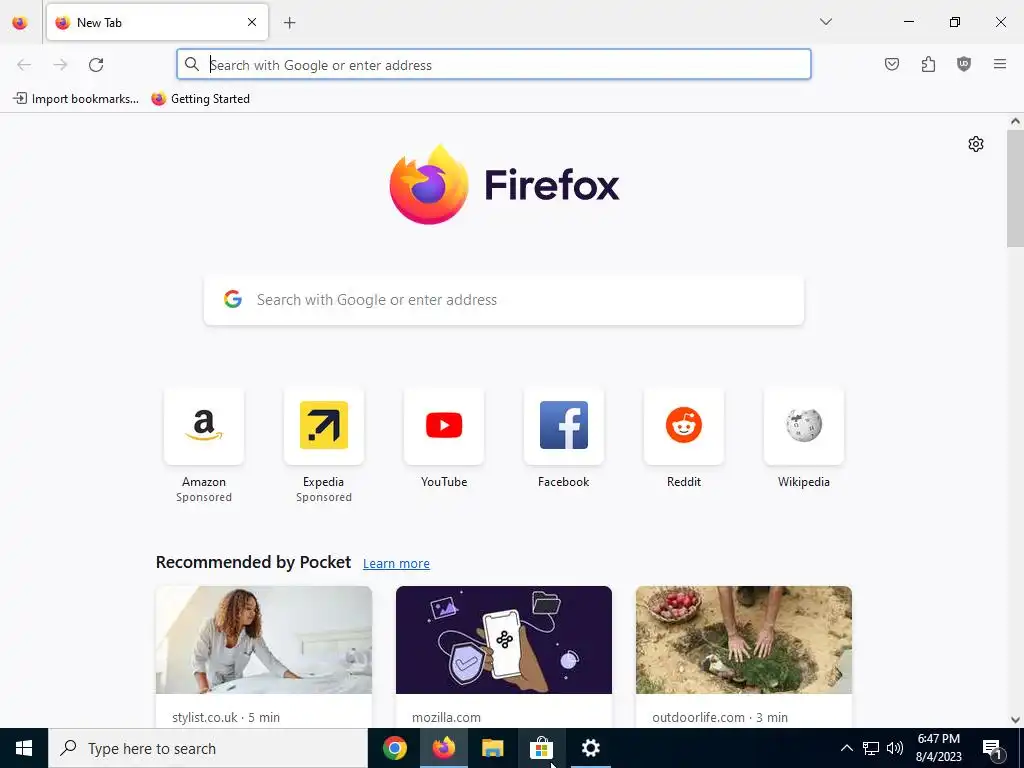
Task: Open the Windows Start menu
Action: pos(24,748)
